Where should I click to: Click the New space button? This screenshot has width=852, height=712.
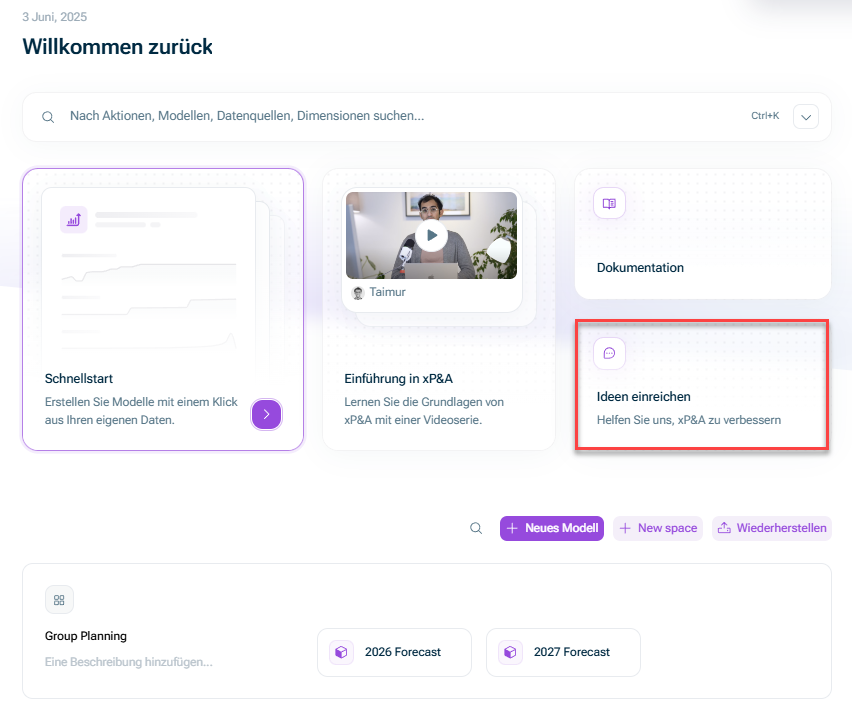coord(658,528)
